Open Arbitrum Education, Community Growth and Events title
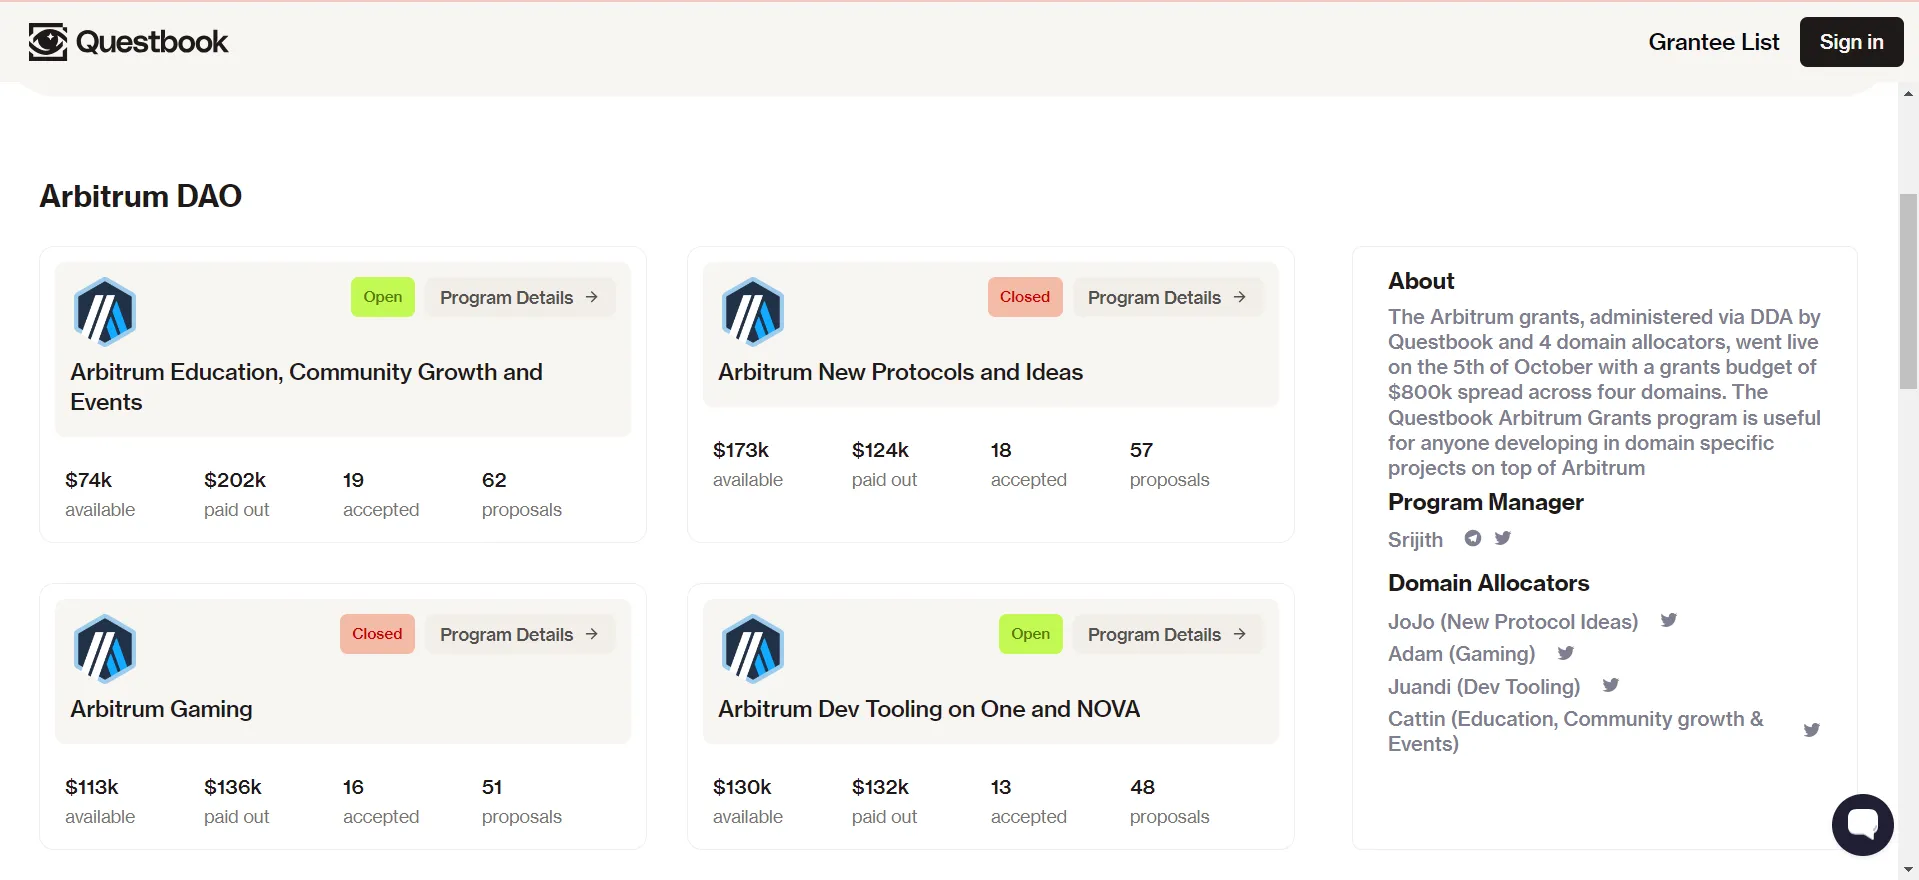Viewport: 1919px width, 880px height. [306, 387]
